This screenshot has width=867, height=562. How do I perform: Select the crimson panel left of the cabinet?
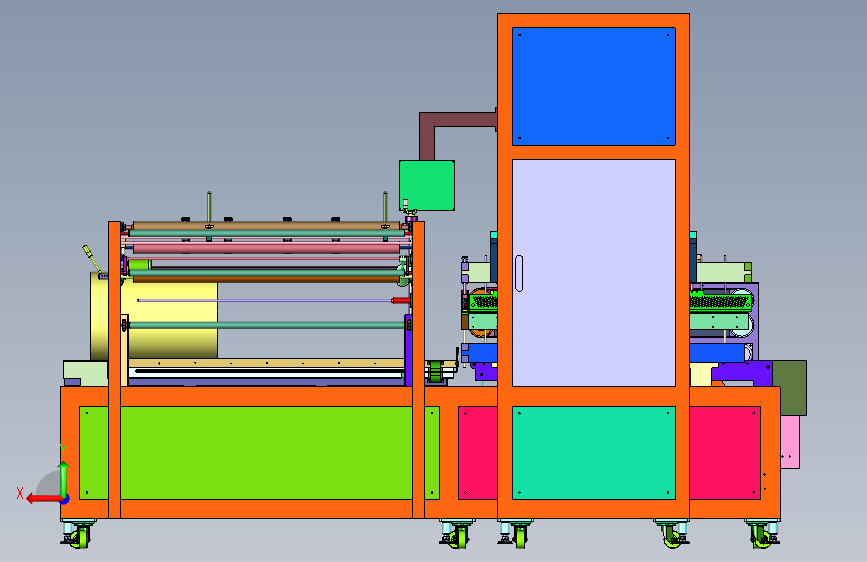[x=478, y=453]
